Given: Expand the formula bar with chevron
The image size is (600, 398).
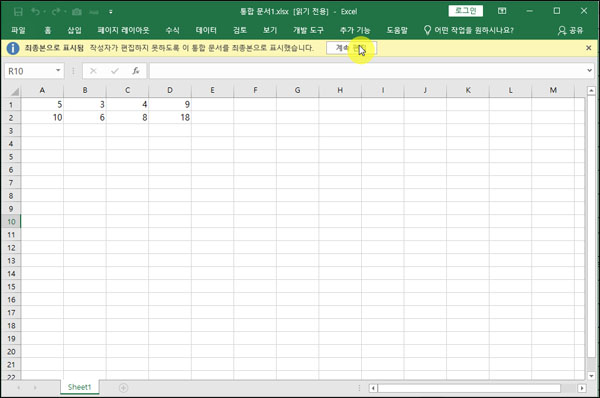Looking at the screenshot, I should [589, 70].
